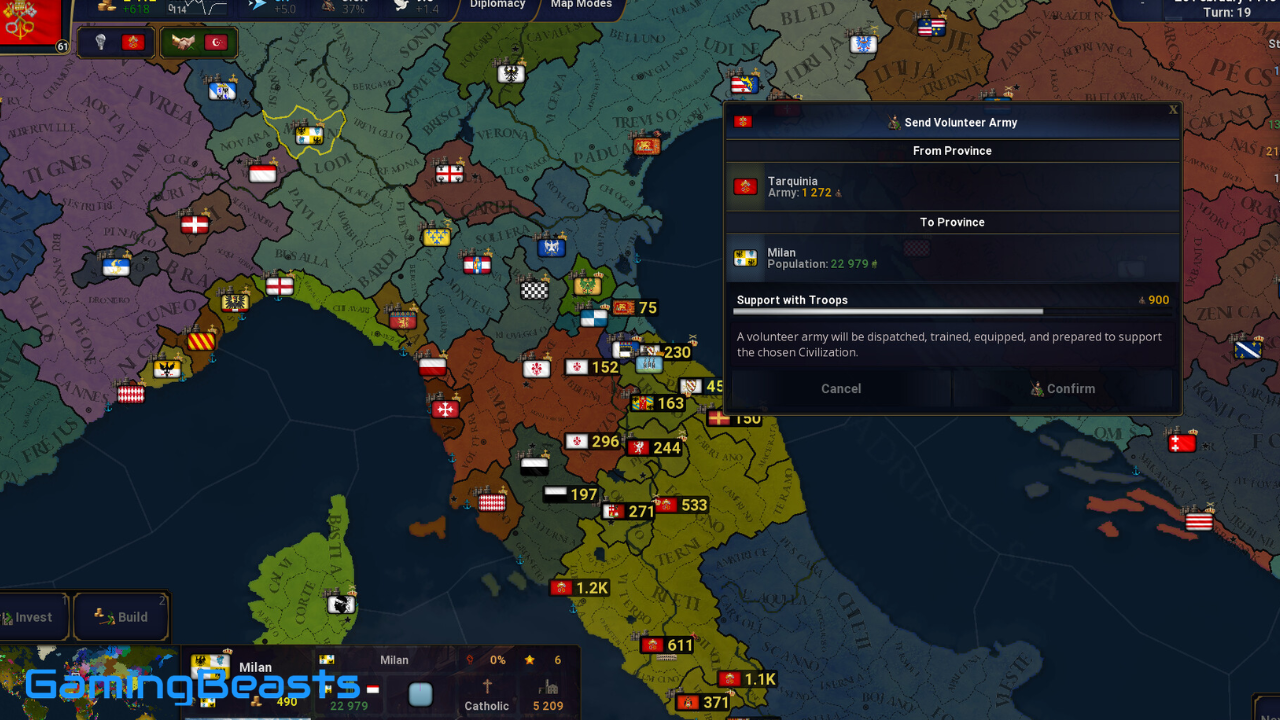Viewport: 1280px width, 720px height.
Task: Click the dove peace icon in top bar
Action: click(x=403, y=6)
